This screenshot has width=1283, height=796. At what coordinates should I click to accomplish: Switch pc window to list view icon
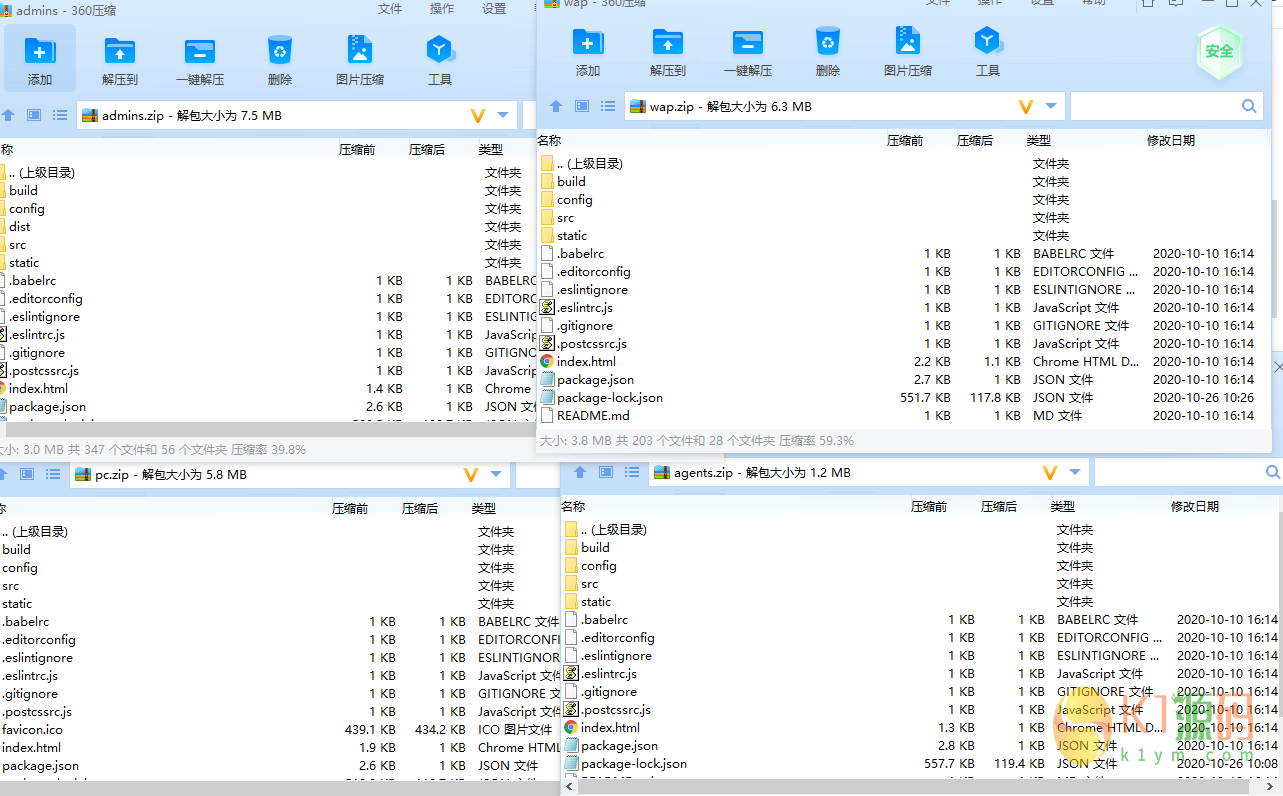[53, 474]
